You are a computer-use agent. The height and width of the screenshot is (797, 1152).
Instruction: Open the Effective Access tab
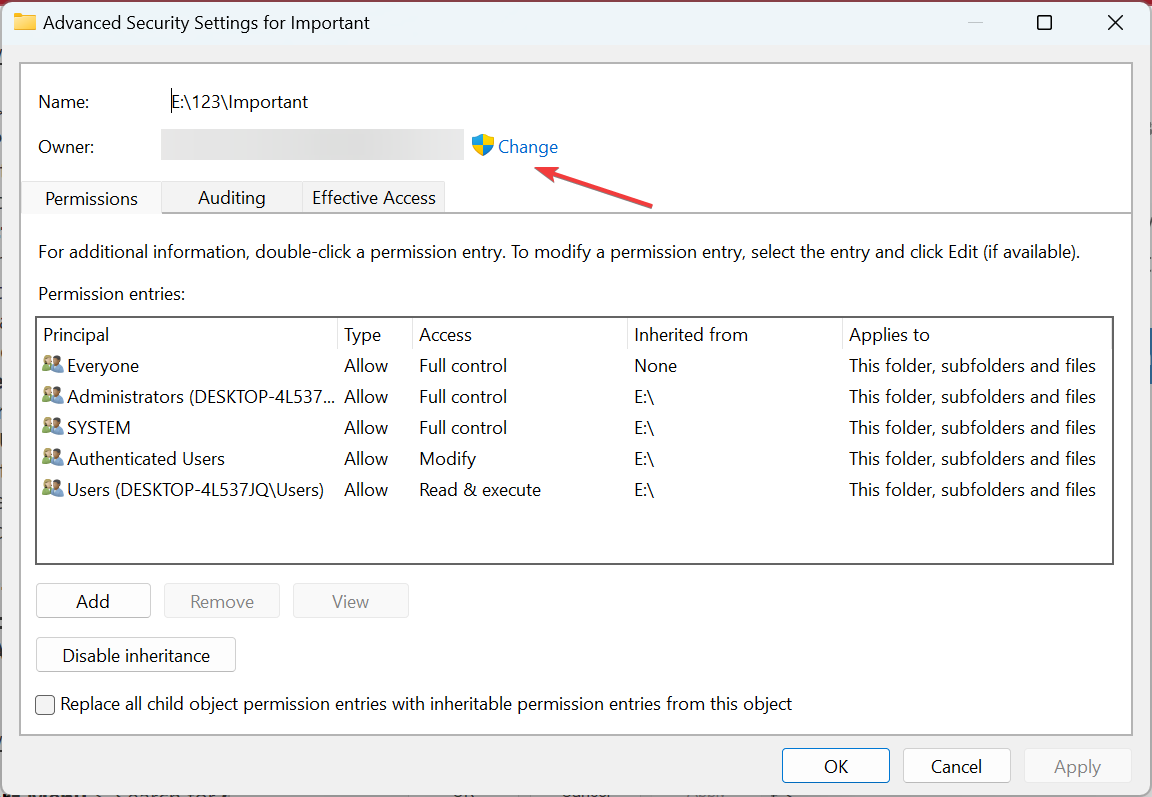tap(373, 198)
